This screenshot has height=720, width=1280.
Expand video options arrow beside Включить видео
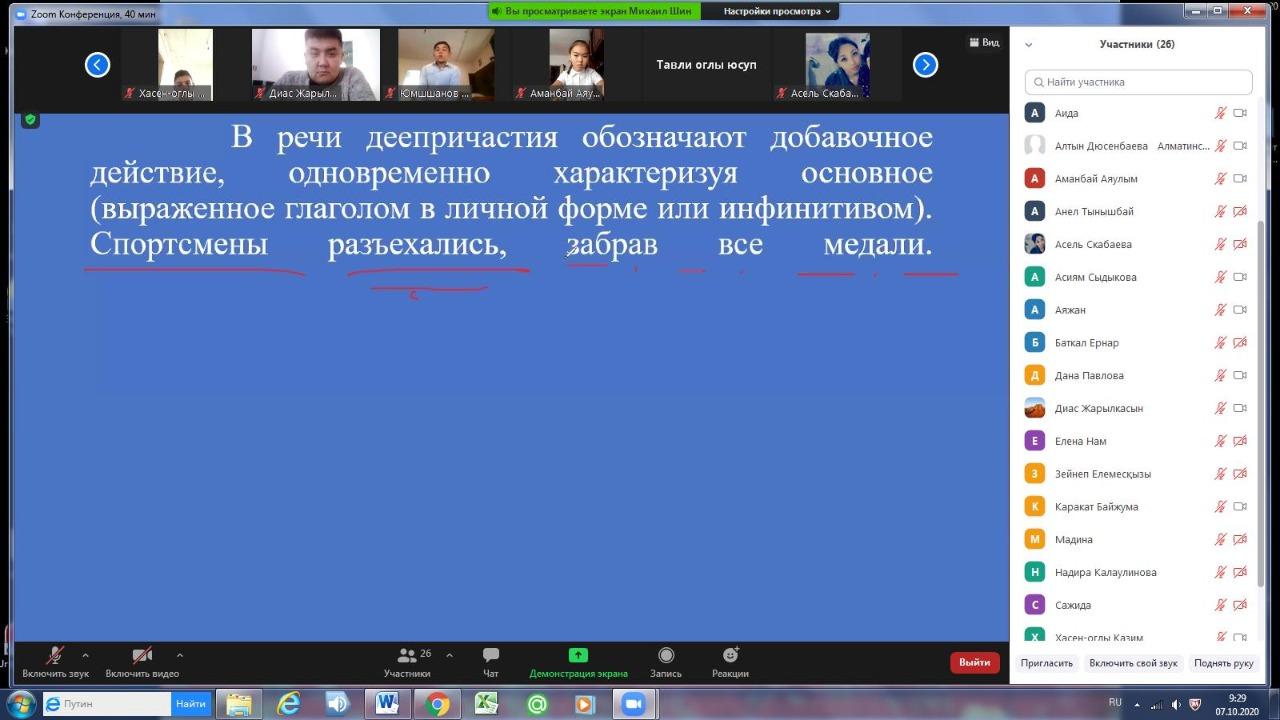[x=179, y=656]
